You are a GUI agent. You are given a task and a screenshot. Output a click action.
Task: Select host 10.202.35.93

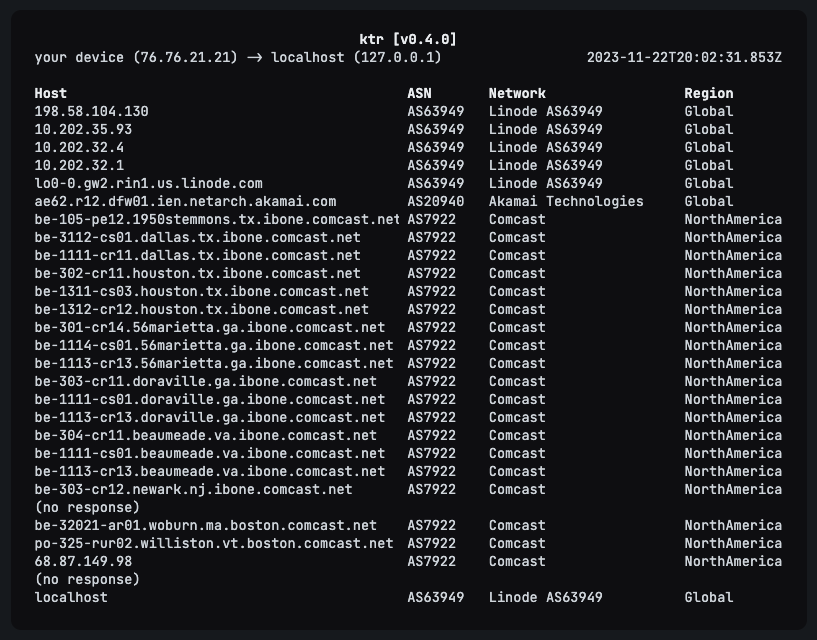[83, 129]
